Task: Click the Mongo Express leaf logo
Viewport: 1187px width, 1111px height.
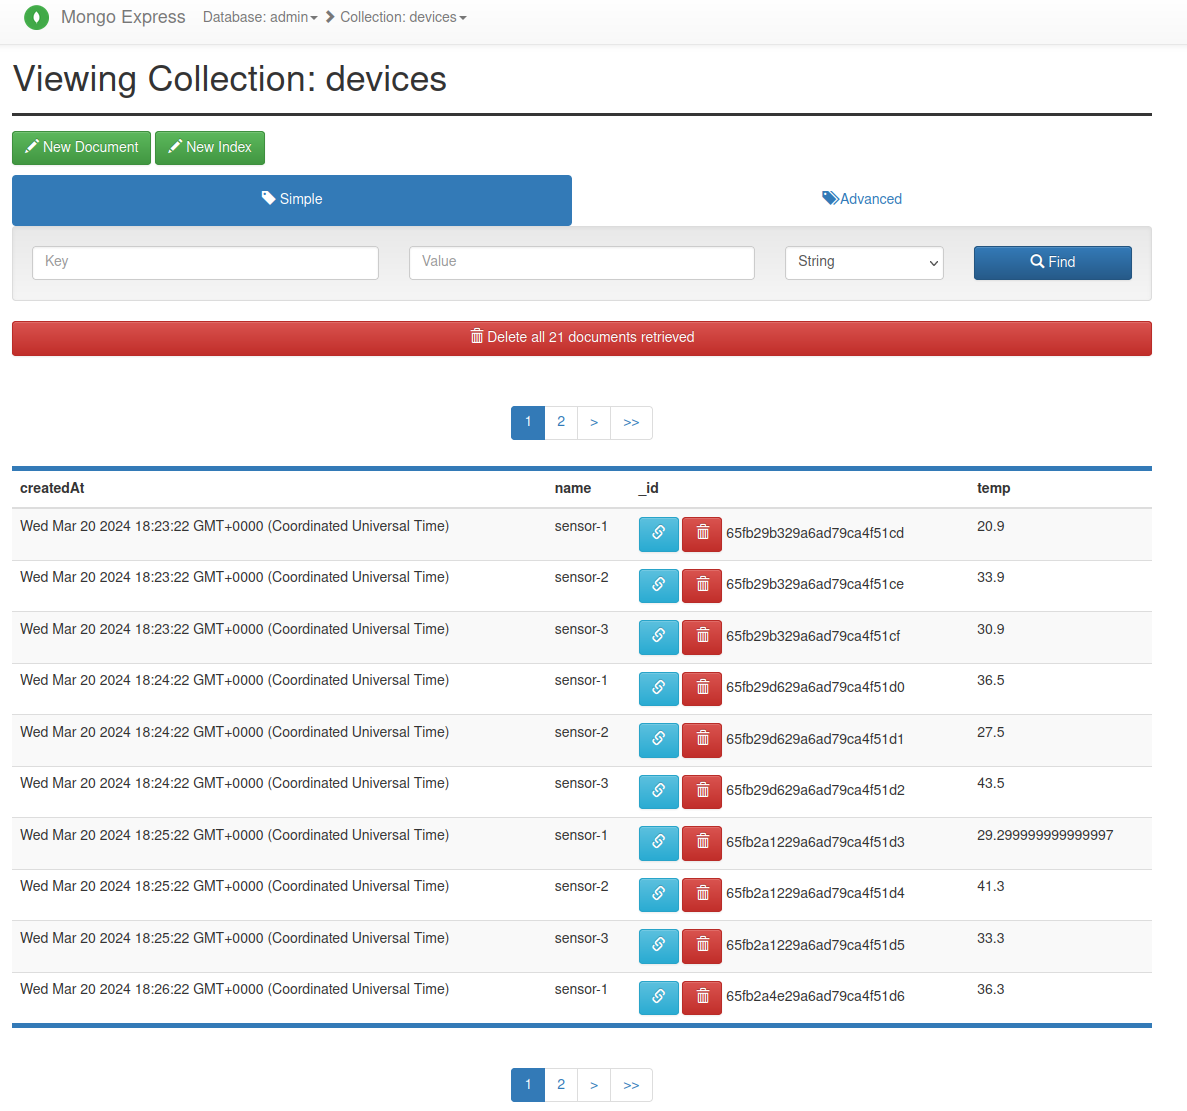Action: [x=36, y=17]
